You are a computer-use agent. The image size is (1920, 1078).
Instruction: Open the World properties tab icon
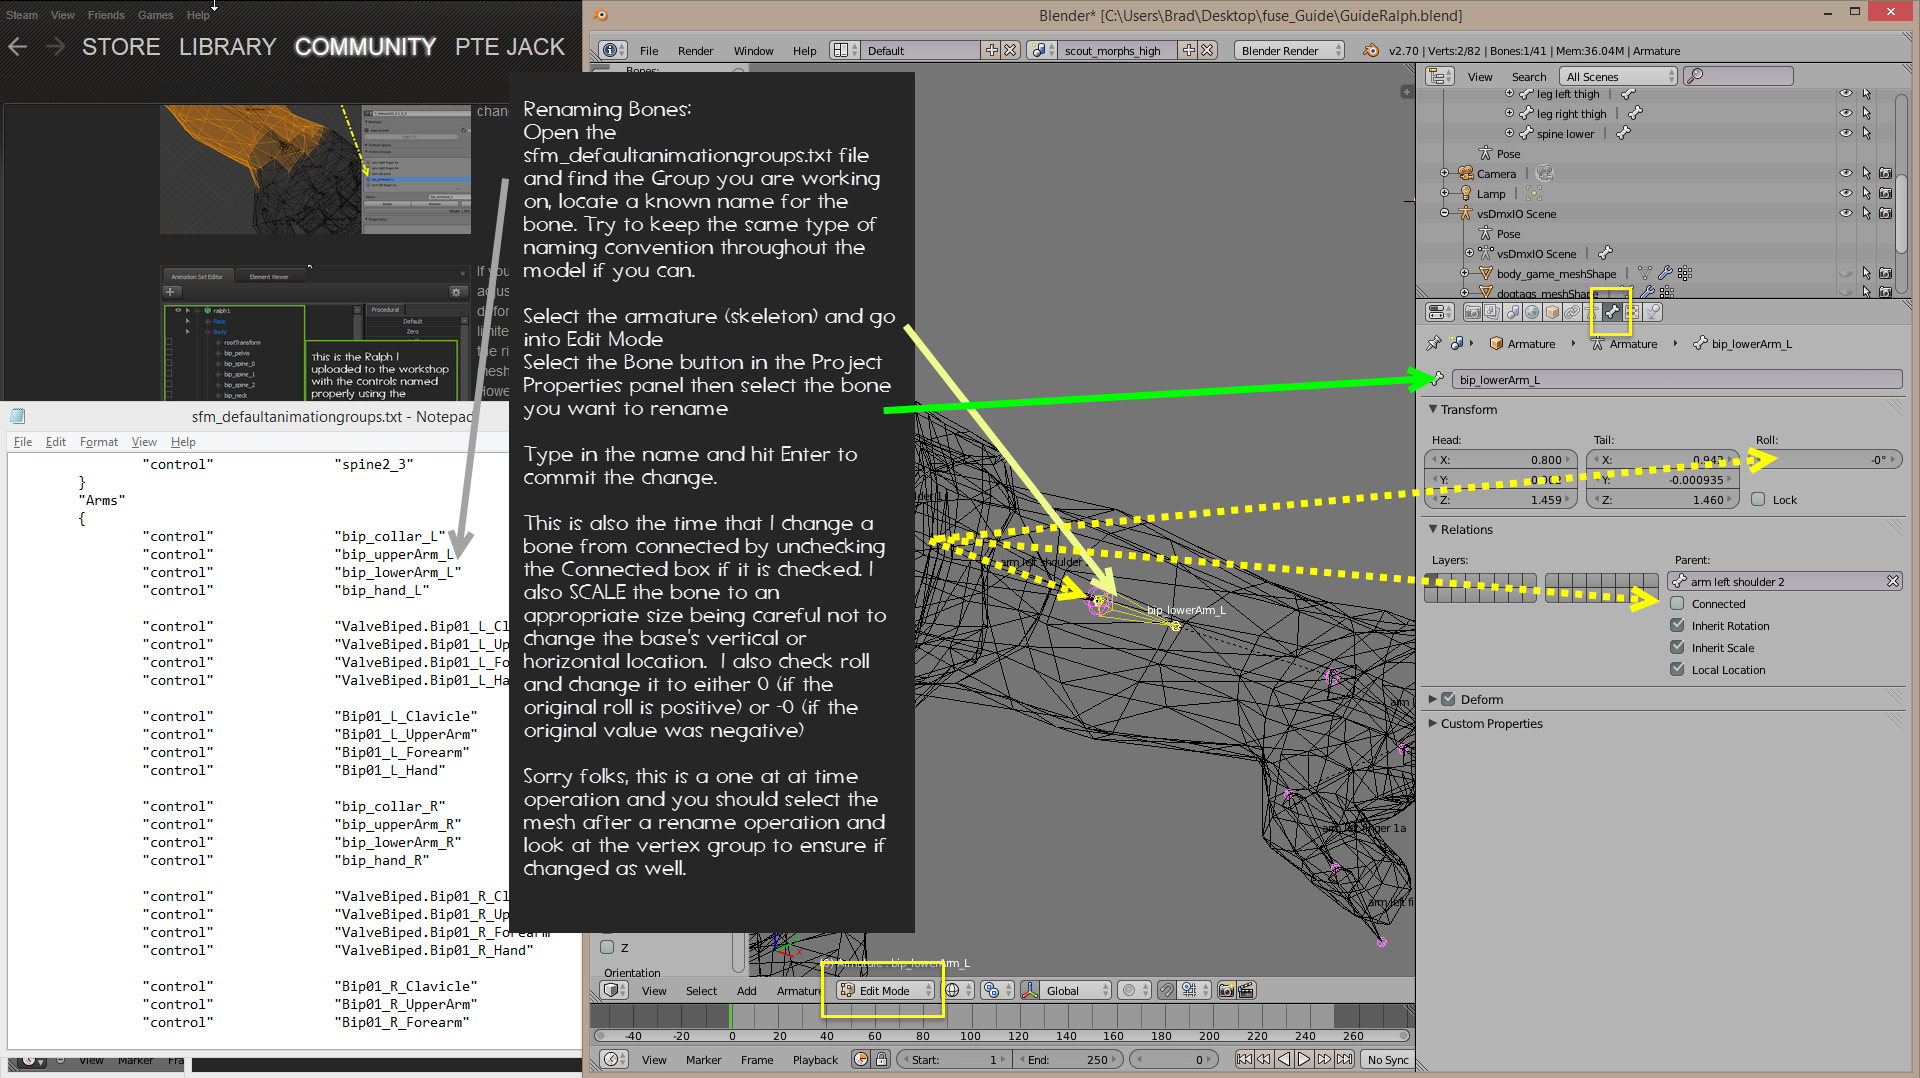point(1532,312)
